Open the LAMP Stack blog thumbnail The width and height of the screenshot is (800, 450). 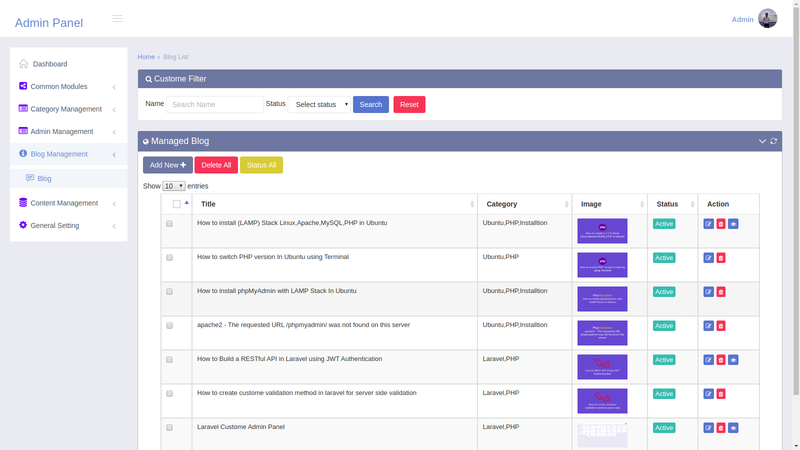[x=602, y=231]
